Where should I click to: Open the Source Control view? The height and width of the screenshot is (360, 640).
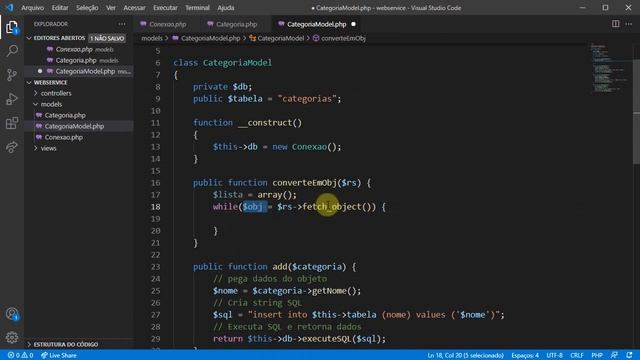click(12, 75)
